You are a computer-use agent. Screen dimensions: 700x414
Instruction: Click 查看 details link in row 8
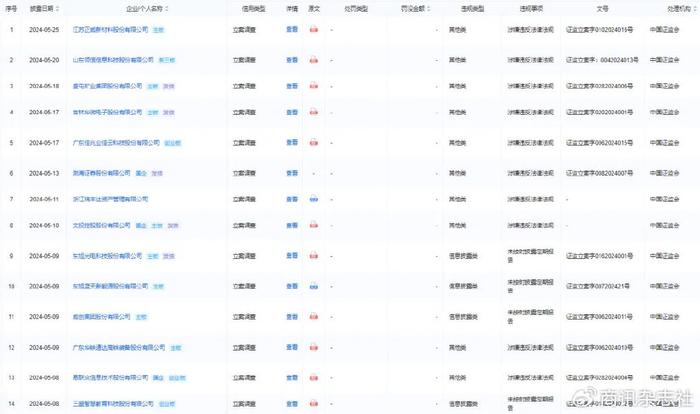coord(292,225)
